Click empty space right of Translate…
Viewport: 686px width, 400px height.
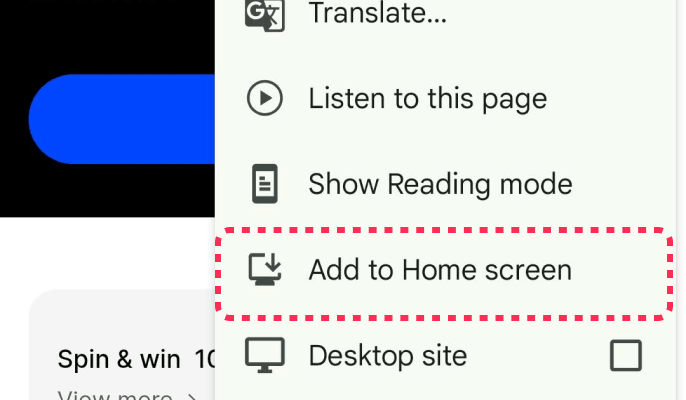[560, 13]
